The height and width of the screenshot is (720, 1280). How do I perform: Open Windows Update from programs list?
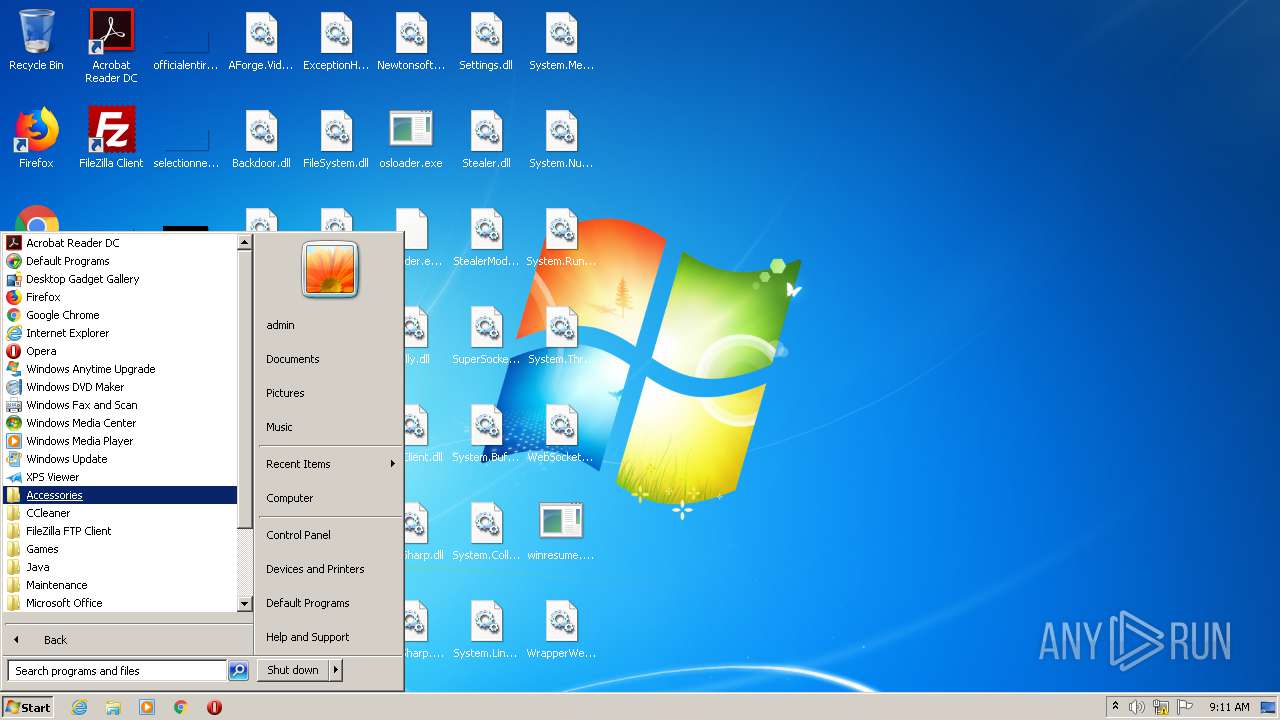pyautogui.click(x=120, y=459)
